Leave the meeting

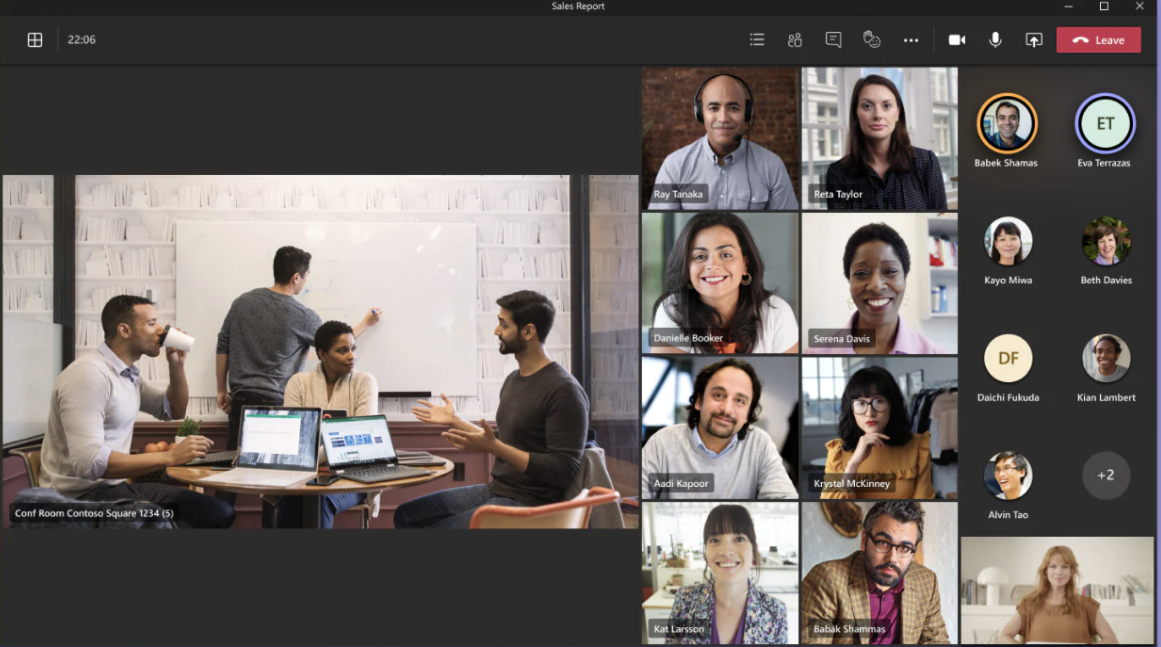point(1098,40)
